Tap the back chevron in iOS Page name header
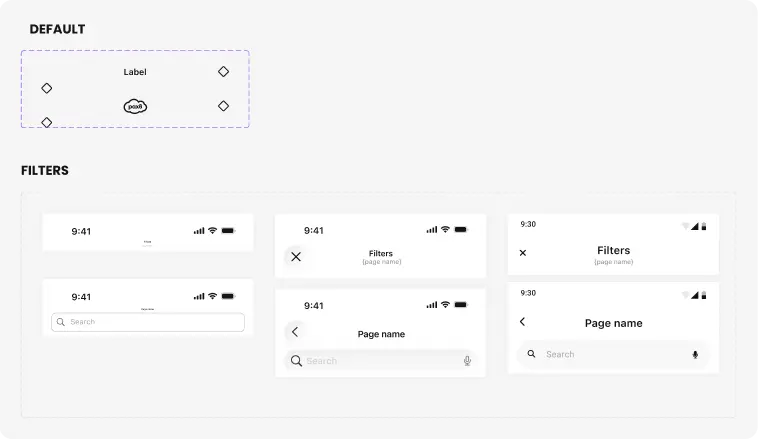 [295, 332]
